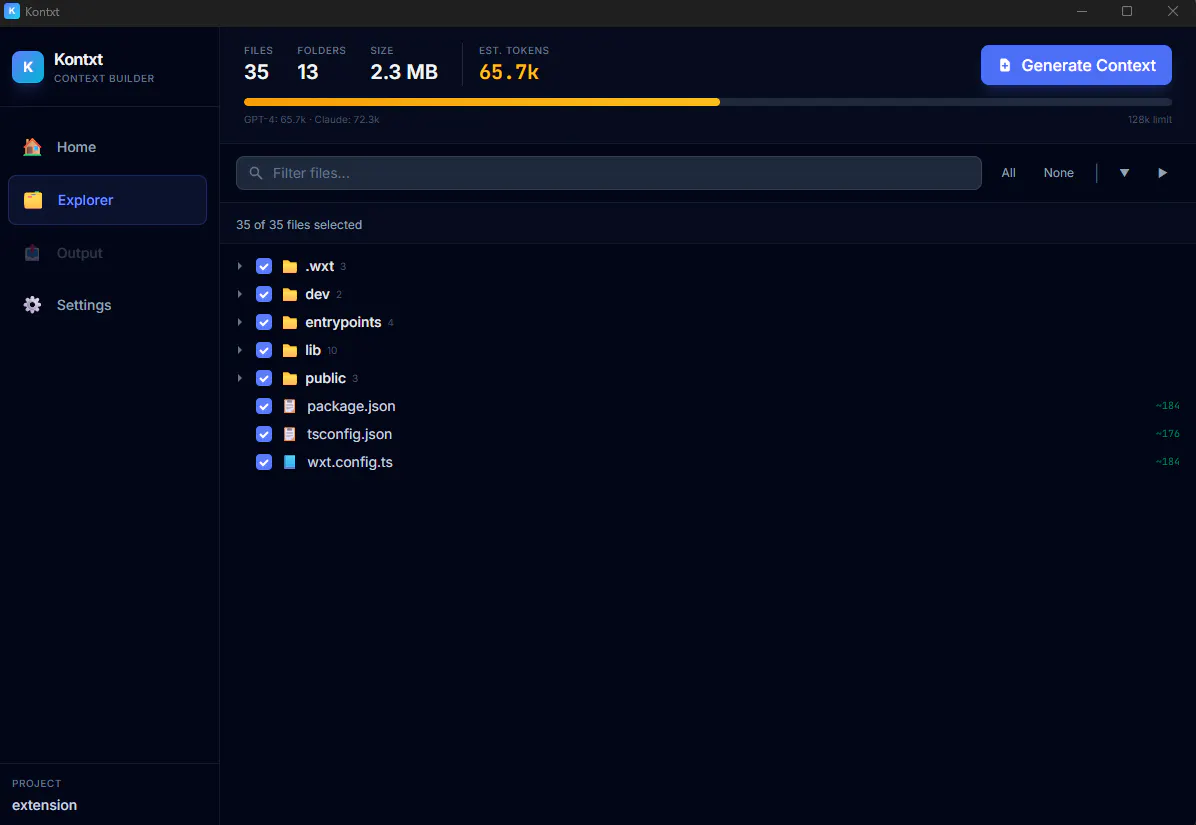Uncheck the wxt.config.ts checkbox
Image resolution: width=1196 pixels, height=825 pixels.
(x=264, y=462)
